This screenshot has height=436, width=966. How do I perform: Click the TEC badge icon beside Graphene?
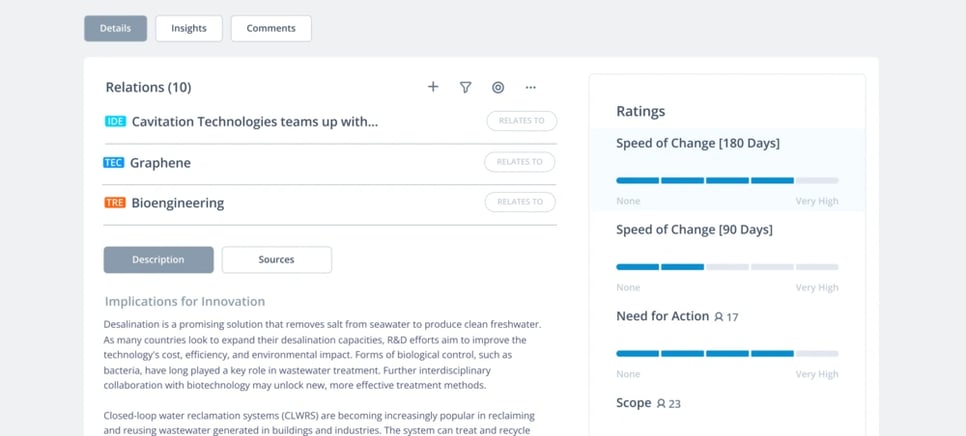coord(114,162)
